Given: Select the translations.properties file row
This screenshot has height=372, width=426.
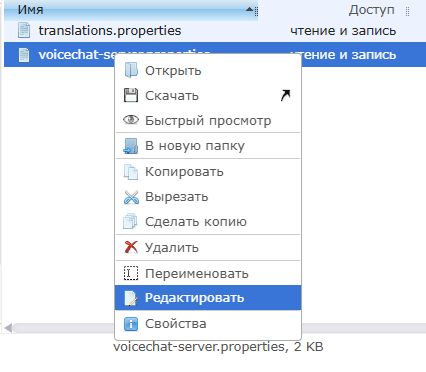Looking at the screenshot, I should click(x=215, y=31).
